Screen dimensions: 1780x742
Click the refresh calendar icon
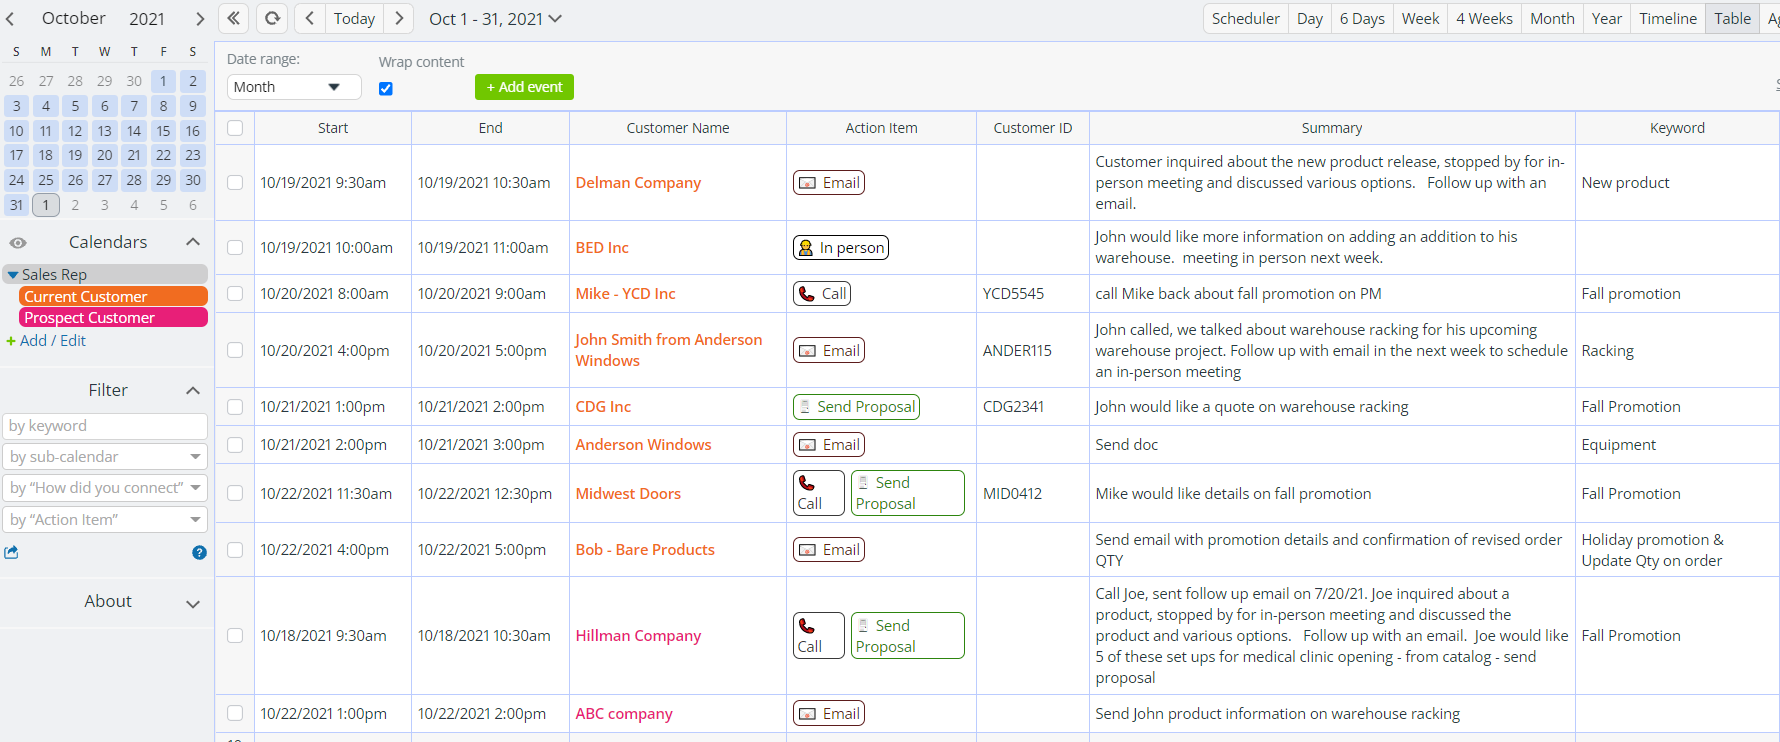pos(272,18)
